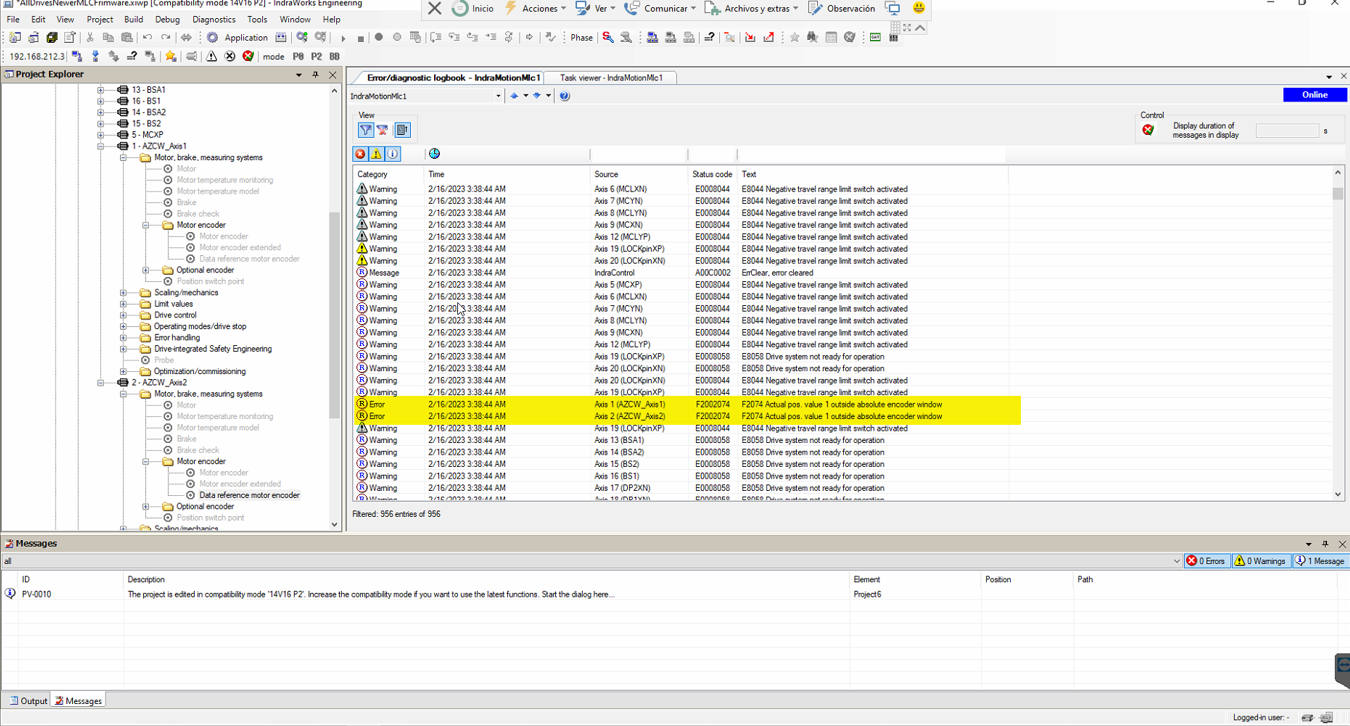Click the Cut scissors toolbar icon
This screenshot has width=1350, height=726.
pos(90,38)
